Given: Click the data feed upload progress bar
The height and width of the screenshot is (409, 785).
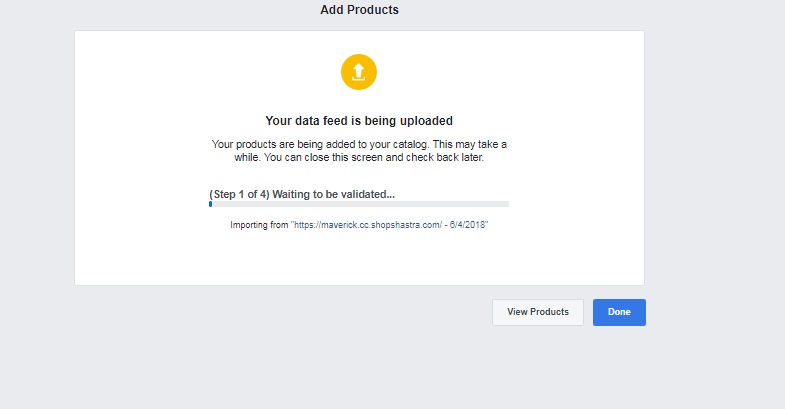Looking at the screenshot, I should pyautogui.click(x=359, y=204).
